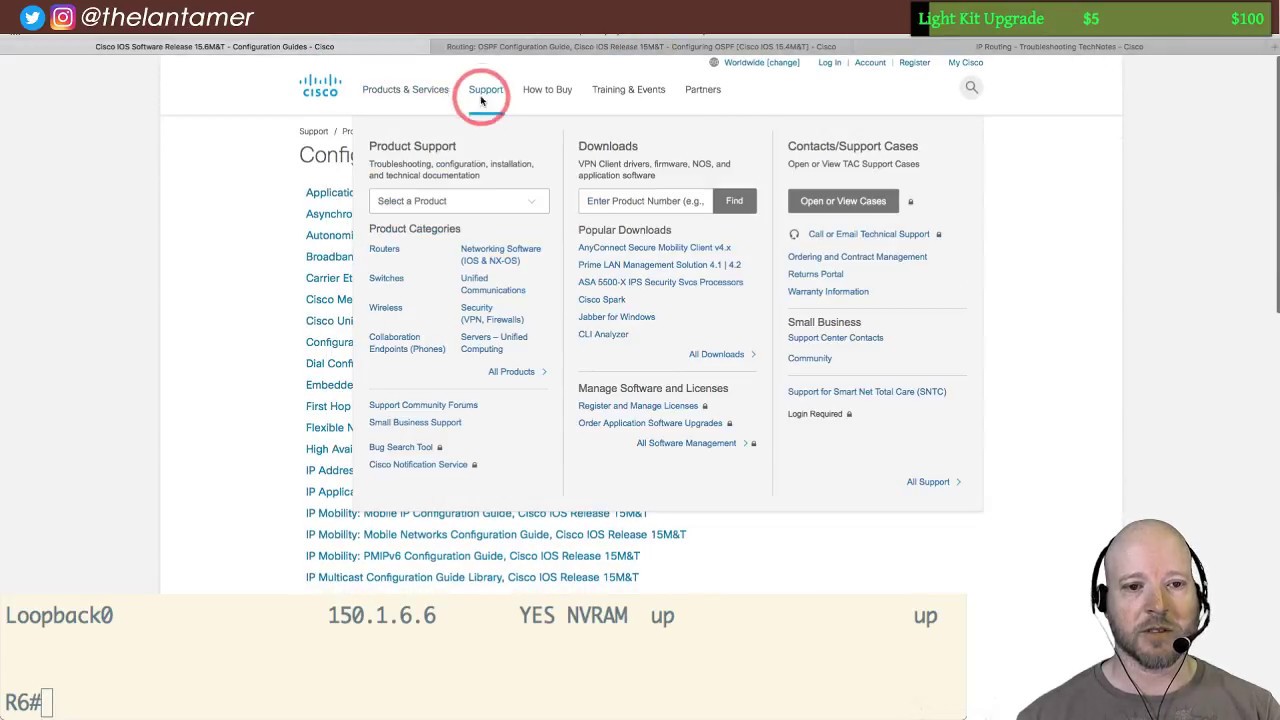This screenshot has width=1280, height=720.
Task: Click lock icon next to Open or View Cases
Action: [x=910, y=201]
